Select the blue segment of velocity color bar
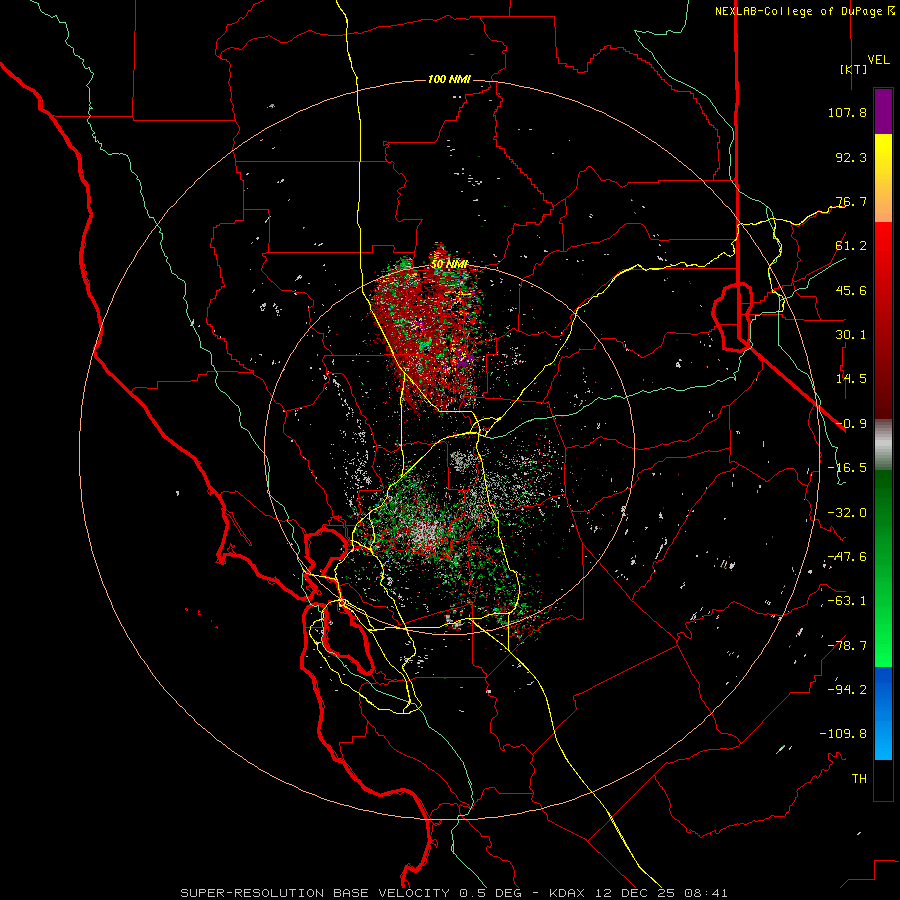The image size is (900, 900). tap(883, 713)
